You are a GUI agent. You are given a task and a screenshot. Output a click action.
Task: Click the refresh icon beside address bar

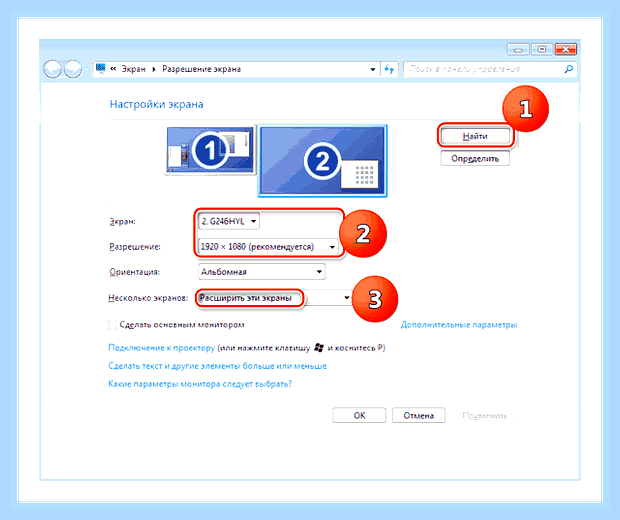(389, 69)
